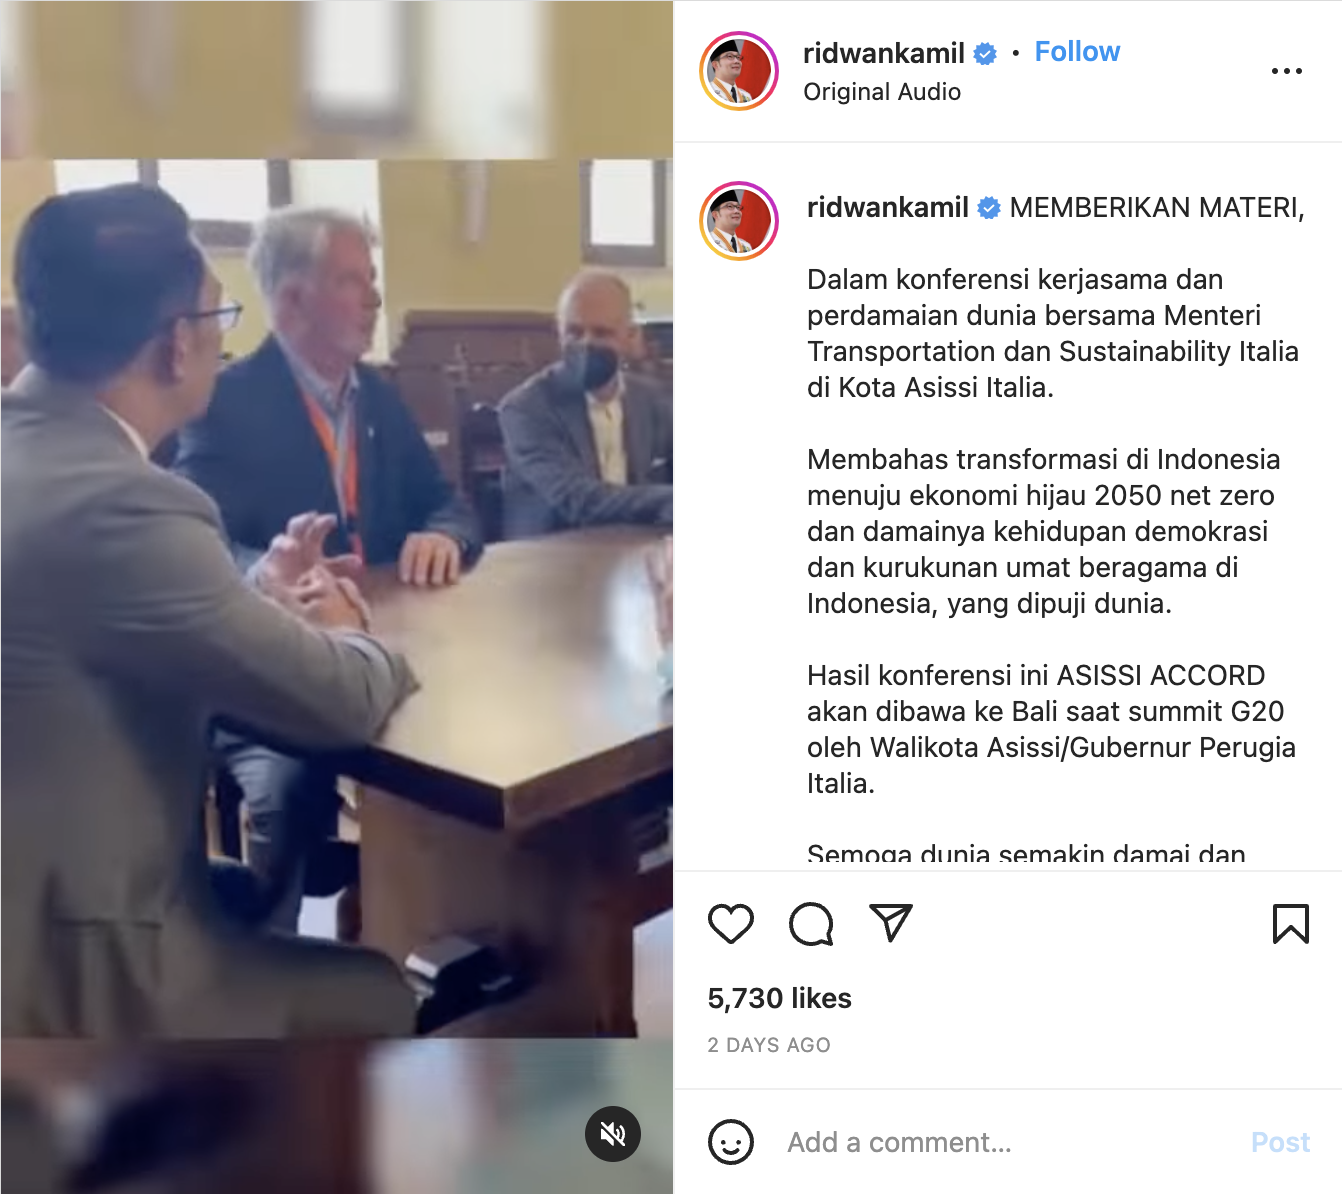Image resolution: width=1342 pixels, height=1194 pixels.
Task: Open ridwankamil username link in header
Action: click(x=884, y=53)
